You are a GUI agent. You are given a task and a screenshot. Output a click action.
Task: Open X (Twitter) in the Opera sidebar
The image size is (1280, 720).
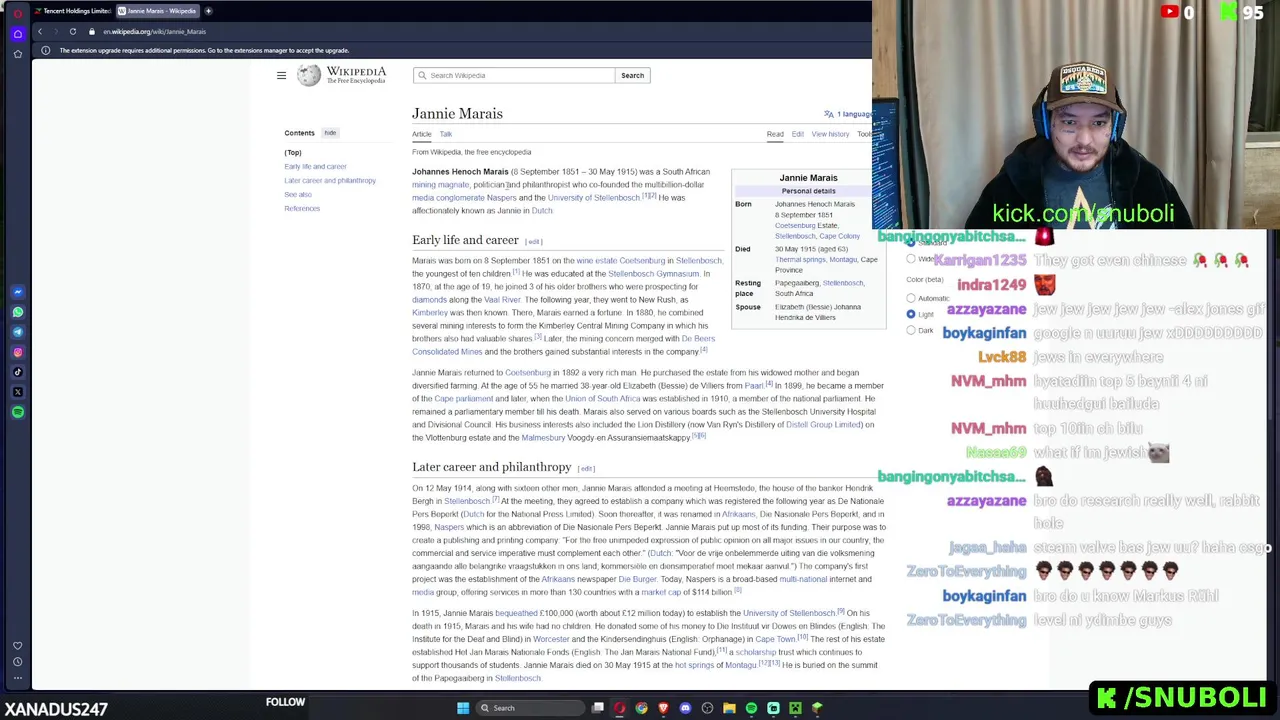18,392
